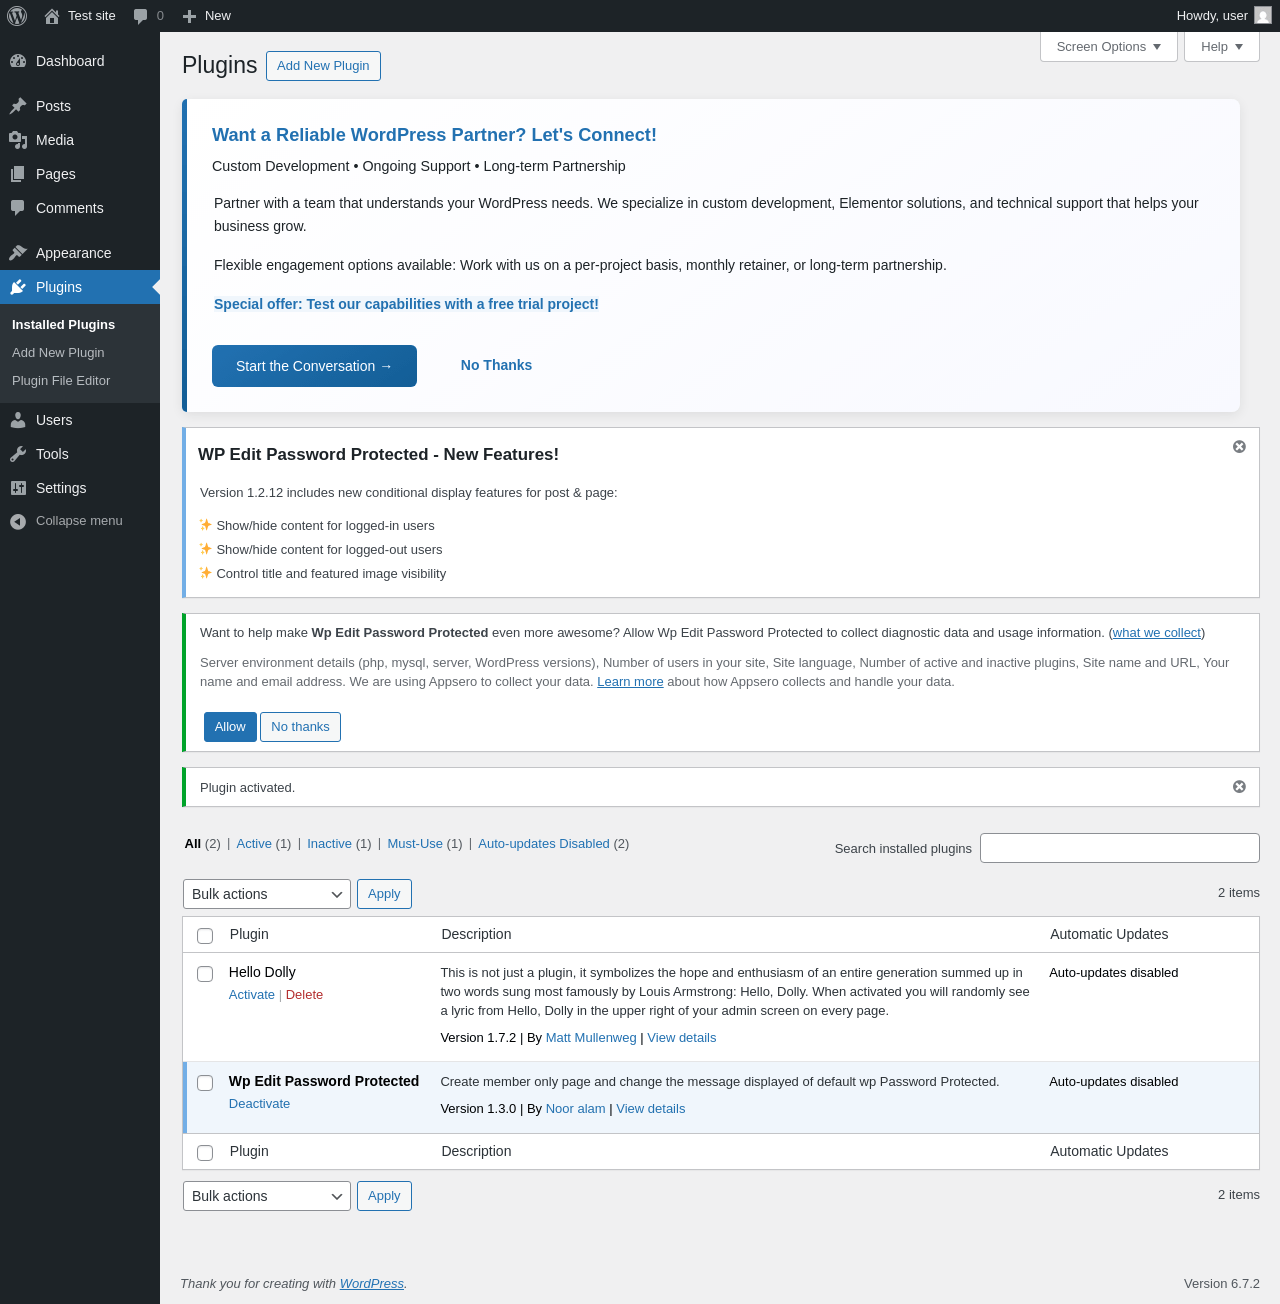Click the WordPress logo in admin bar
The image size is (1280, 1304).
click(17, 16)
